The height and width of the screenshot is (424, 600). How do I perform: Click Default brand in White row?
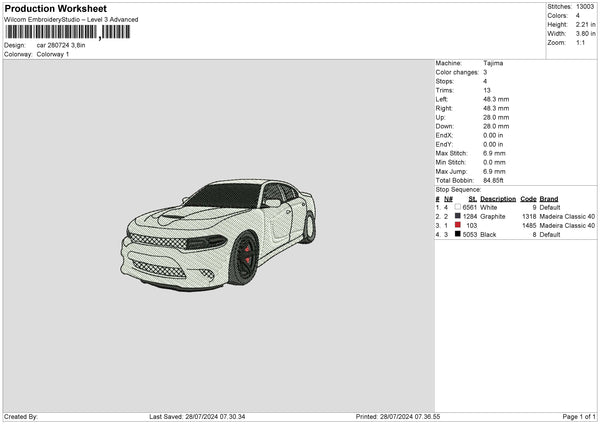point(550,207)
